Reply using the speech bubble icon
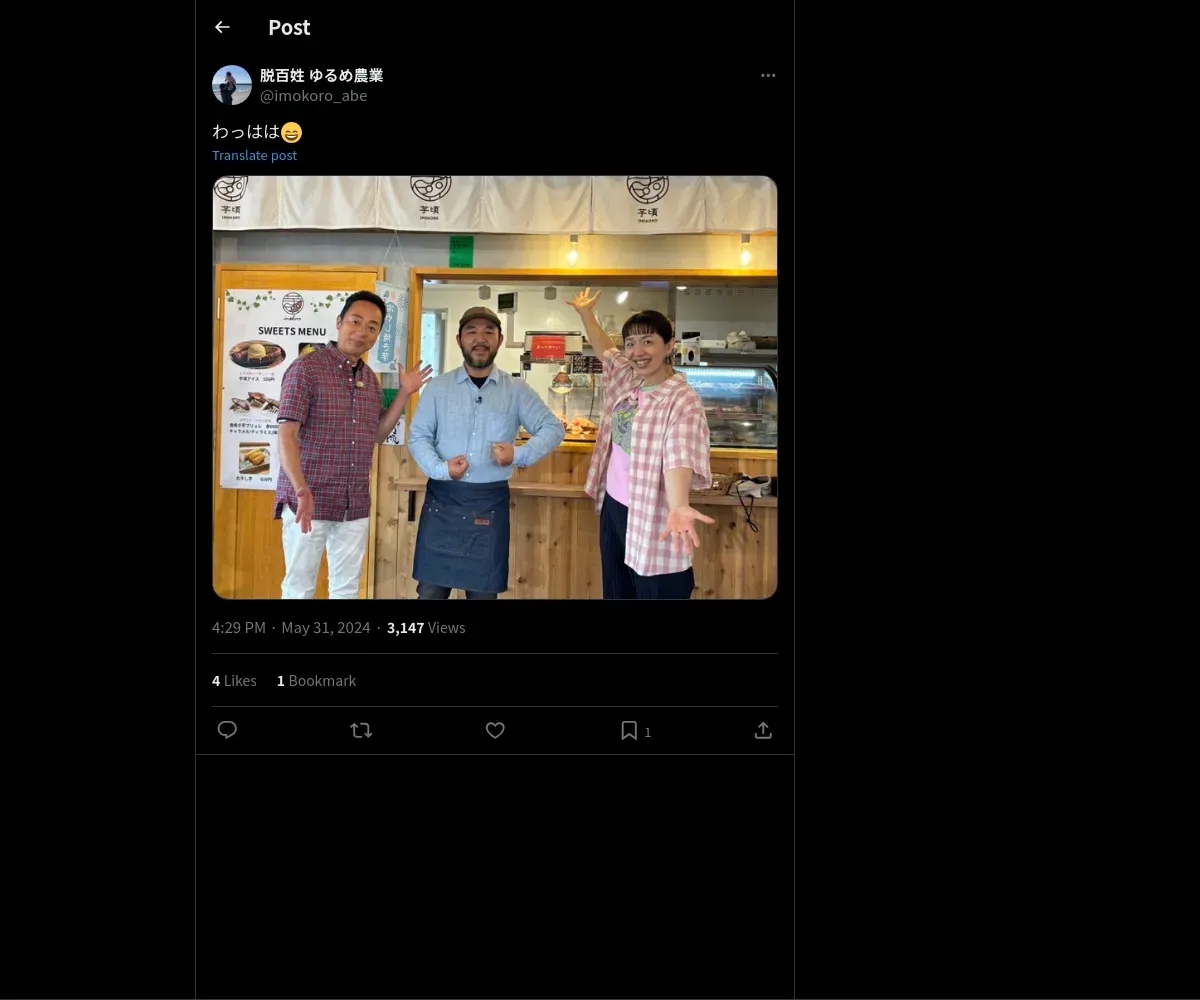Viewport: 1200px width, 1000px height. [227, 730]
